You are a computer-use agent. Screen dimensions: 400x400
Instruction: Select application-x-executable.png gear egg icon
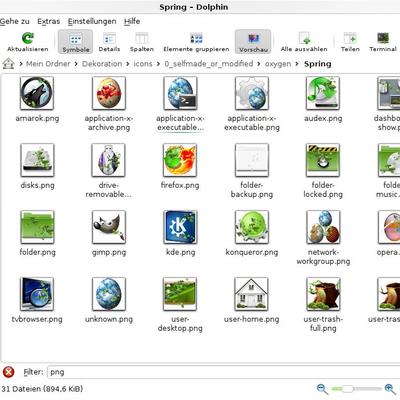coord(252,93)
